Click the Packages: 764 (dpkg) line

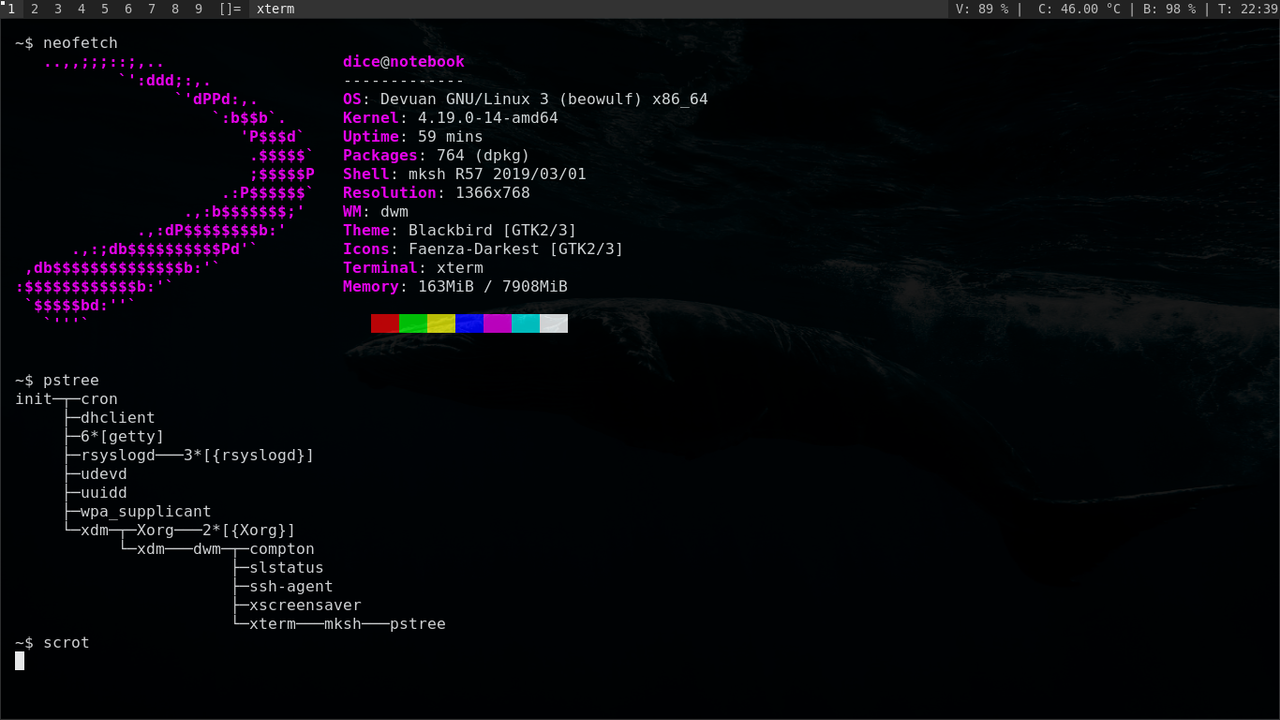point(436,155)
